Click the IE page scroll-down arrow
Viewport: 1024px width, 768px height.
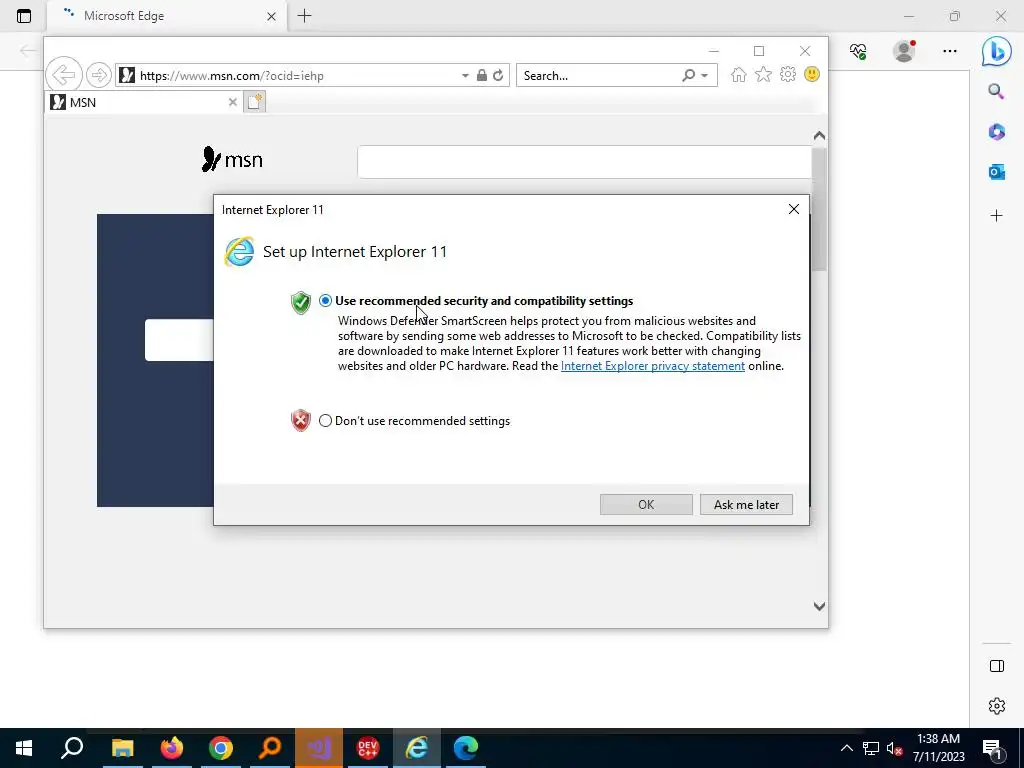pyautogui.click(x=819, y=607)
